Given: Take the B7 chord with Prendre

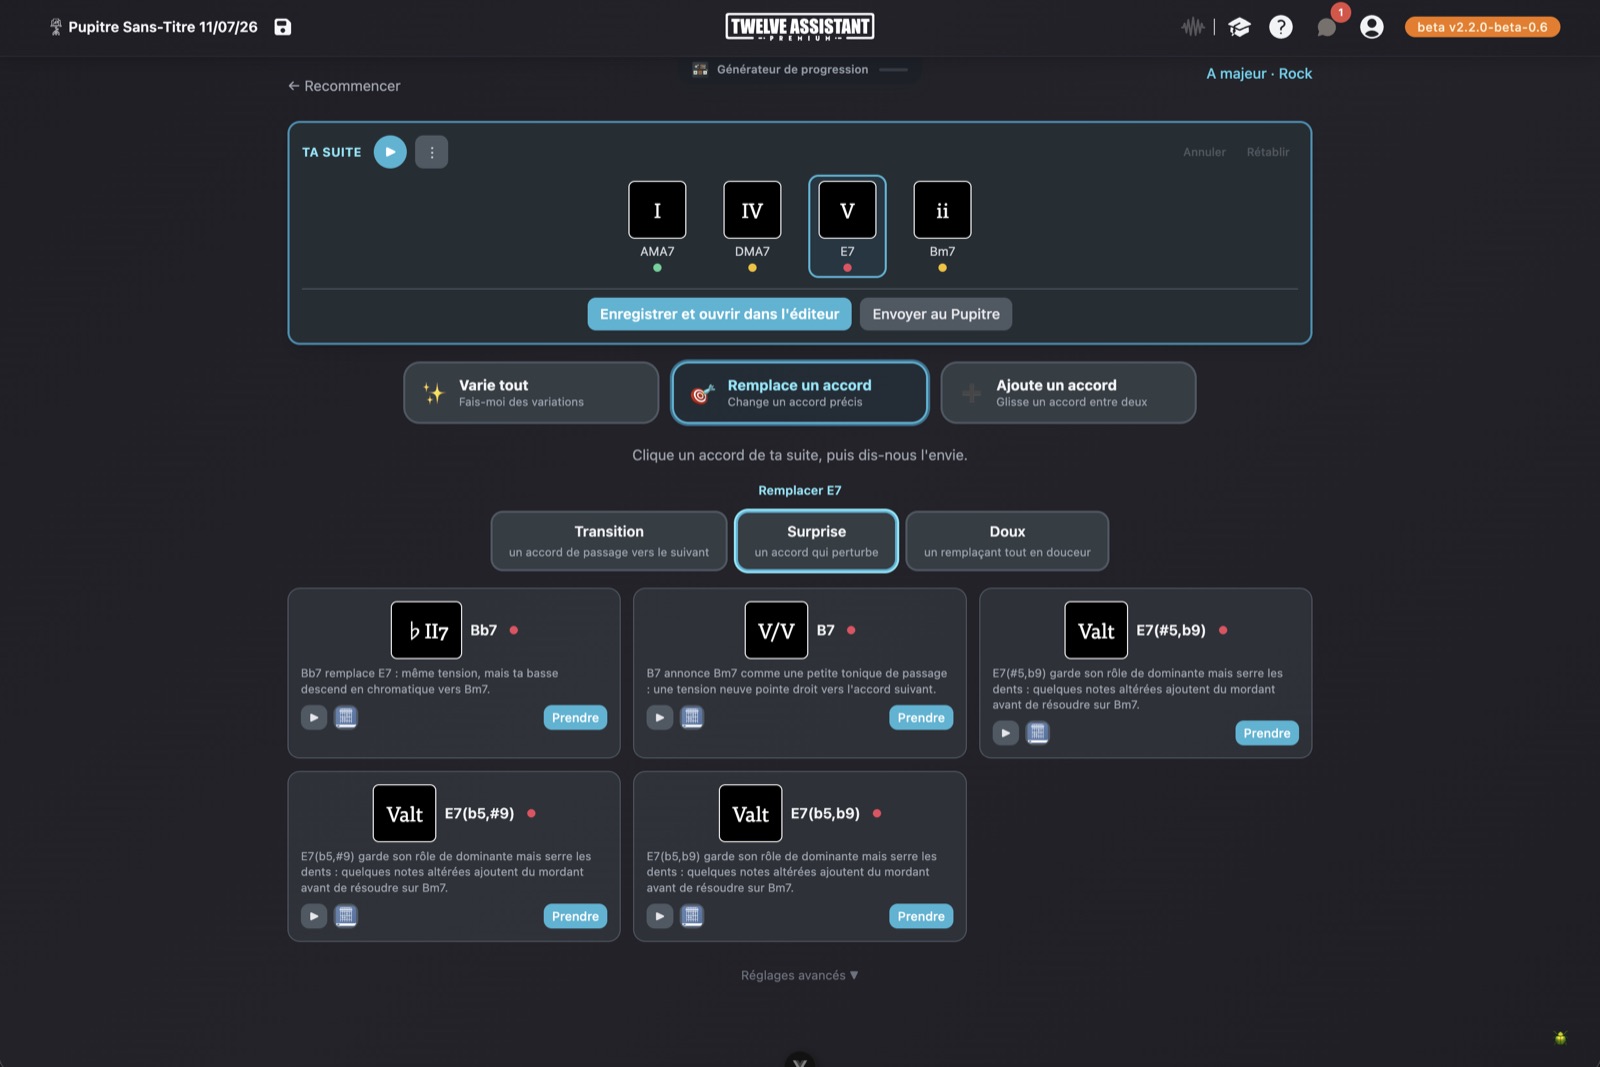Looking at the screenshot, I should coord(921,717).
